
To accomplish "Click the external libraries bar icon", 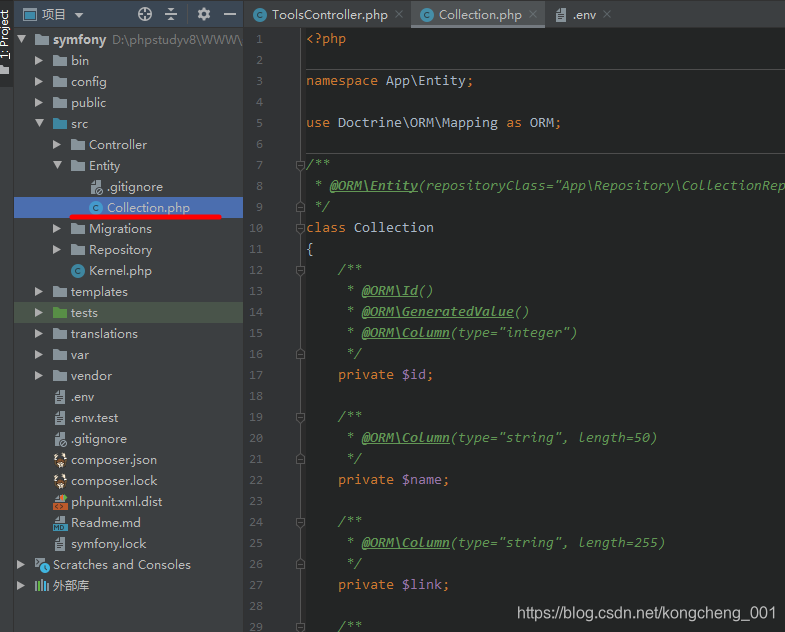I will click(42, 586).
